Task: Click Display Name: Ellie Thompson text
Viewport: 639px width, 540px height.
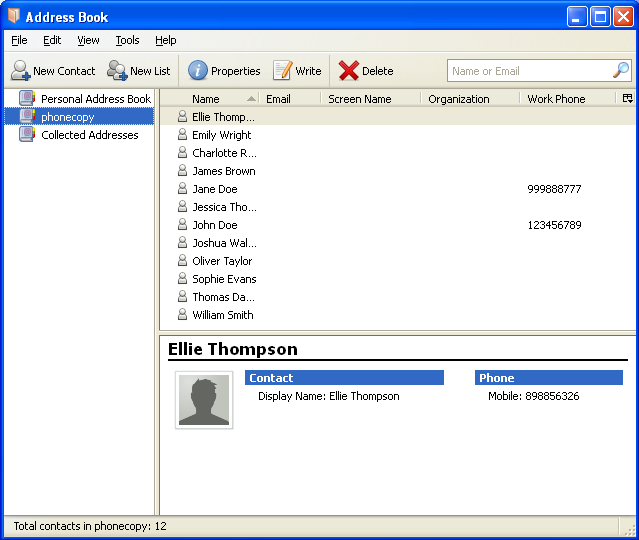Action: pyautogui.click(x=328, y=396)
